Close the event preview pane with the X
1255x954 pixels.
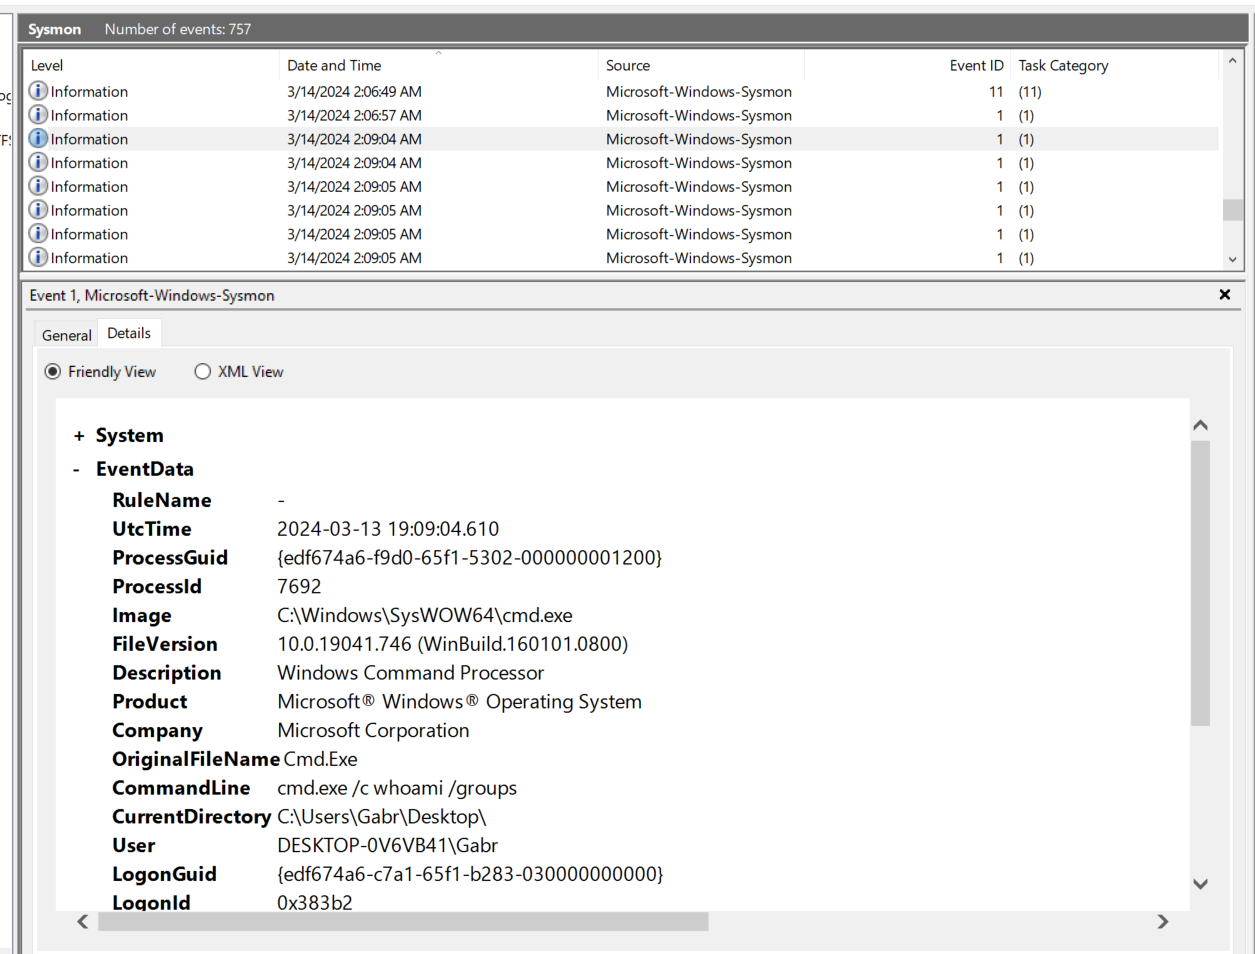coord(1224,295)
